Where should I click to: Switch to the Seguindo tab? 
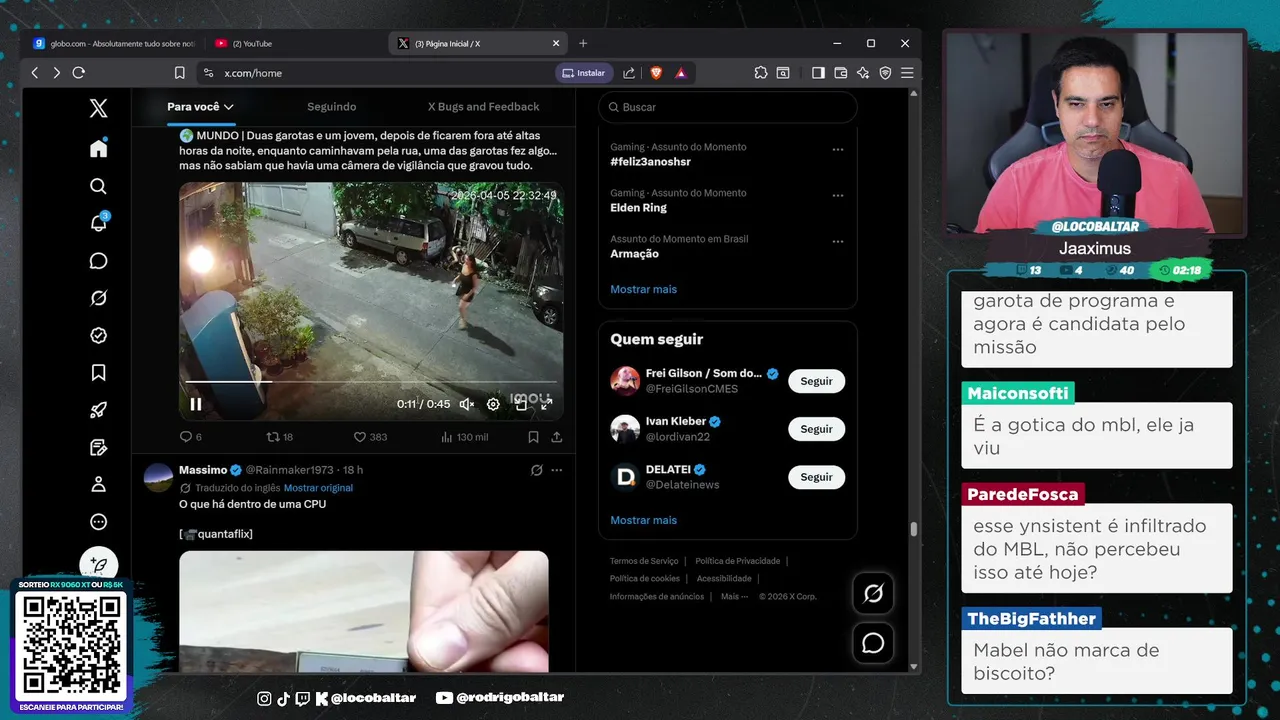pyautogui.click(x=331, y=107)
